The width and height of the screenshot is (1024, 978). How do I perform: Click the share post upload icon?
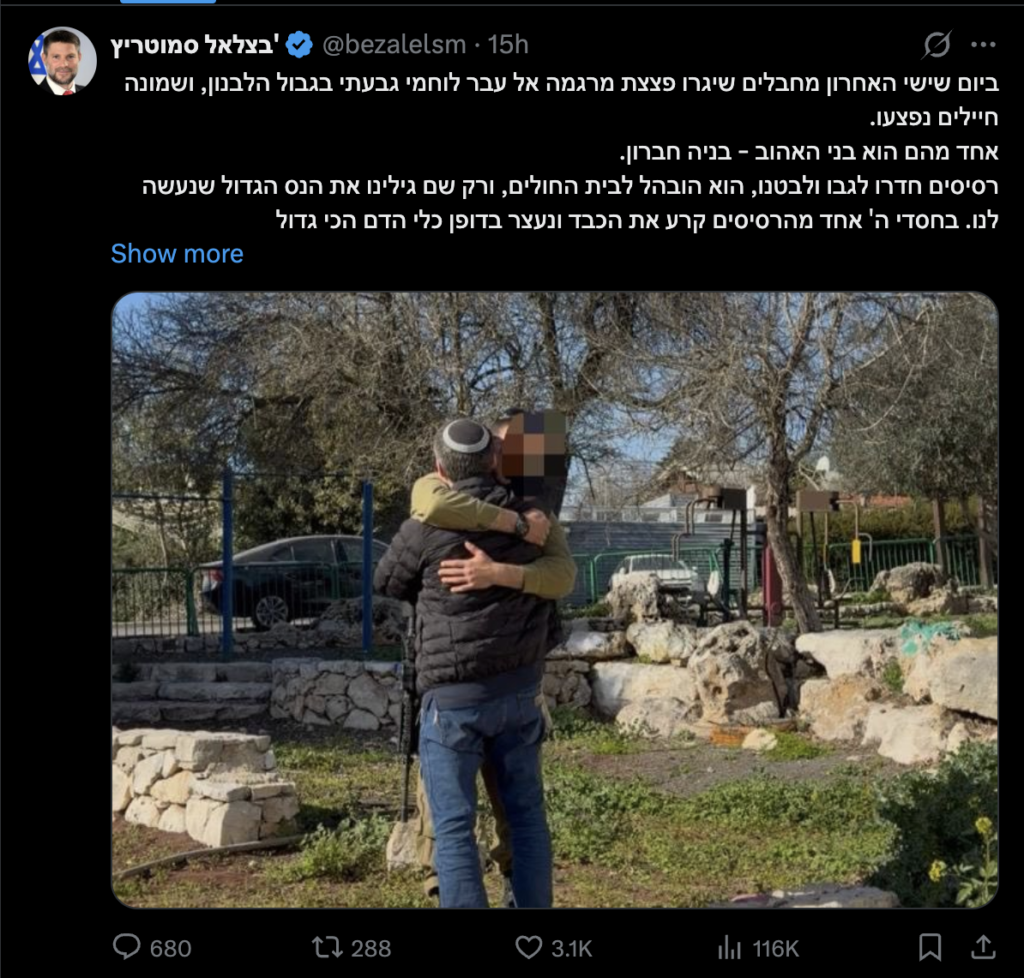(x=983, y=947)
